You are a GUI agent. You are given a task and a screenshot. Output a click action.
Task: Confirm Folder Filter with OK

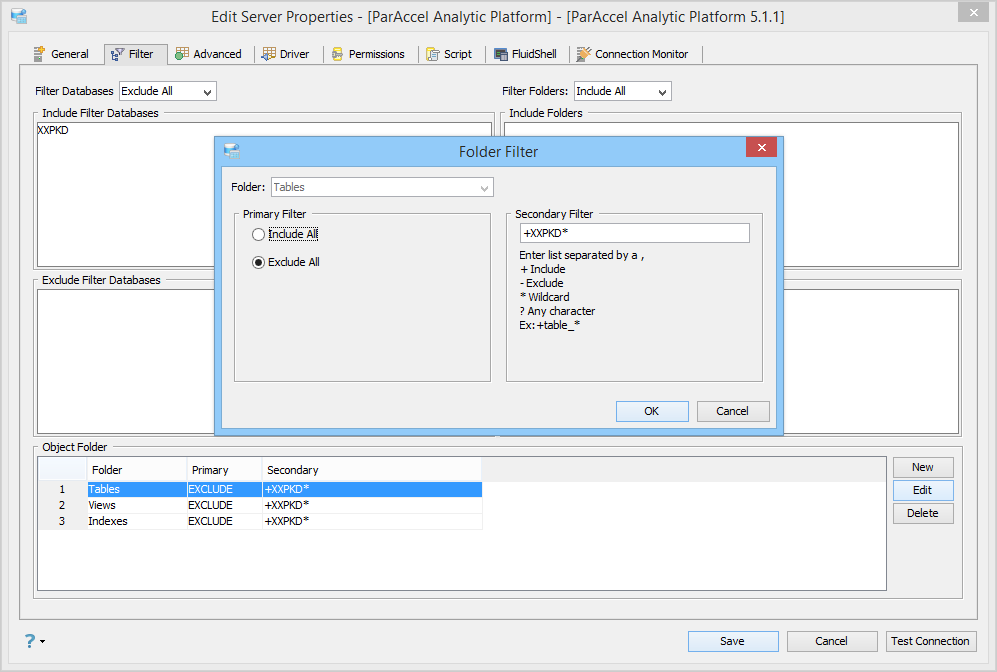click(652, 411)
